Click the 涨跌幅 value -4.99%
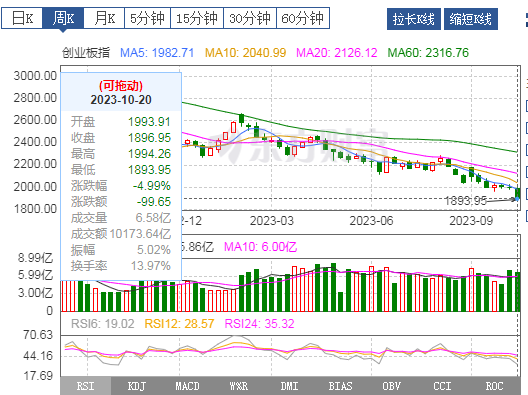Viewport: 528px width, 395px height. point(152,186)
